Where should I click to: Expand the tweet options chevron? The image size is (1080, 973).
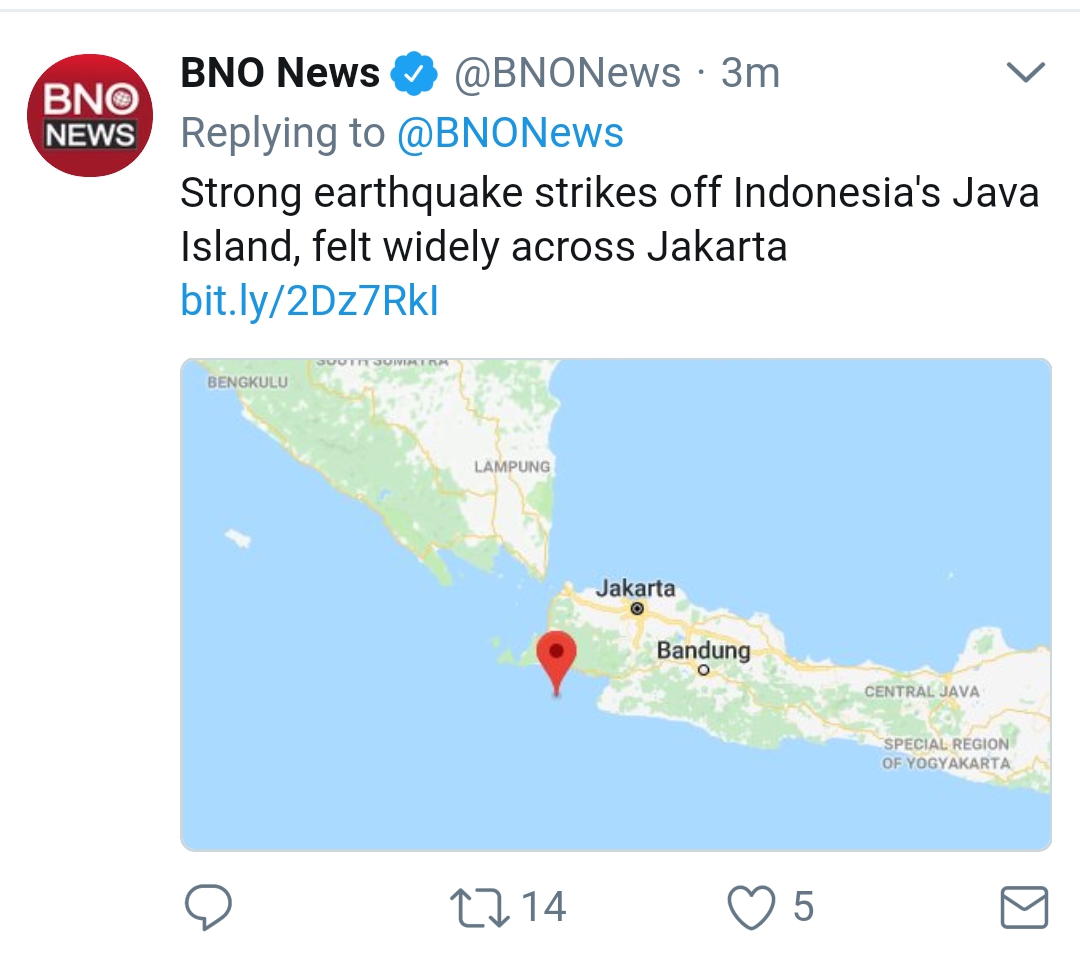pos(1024,73)
